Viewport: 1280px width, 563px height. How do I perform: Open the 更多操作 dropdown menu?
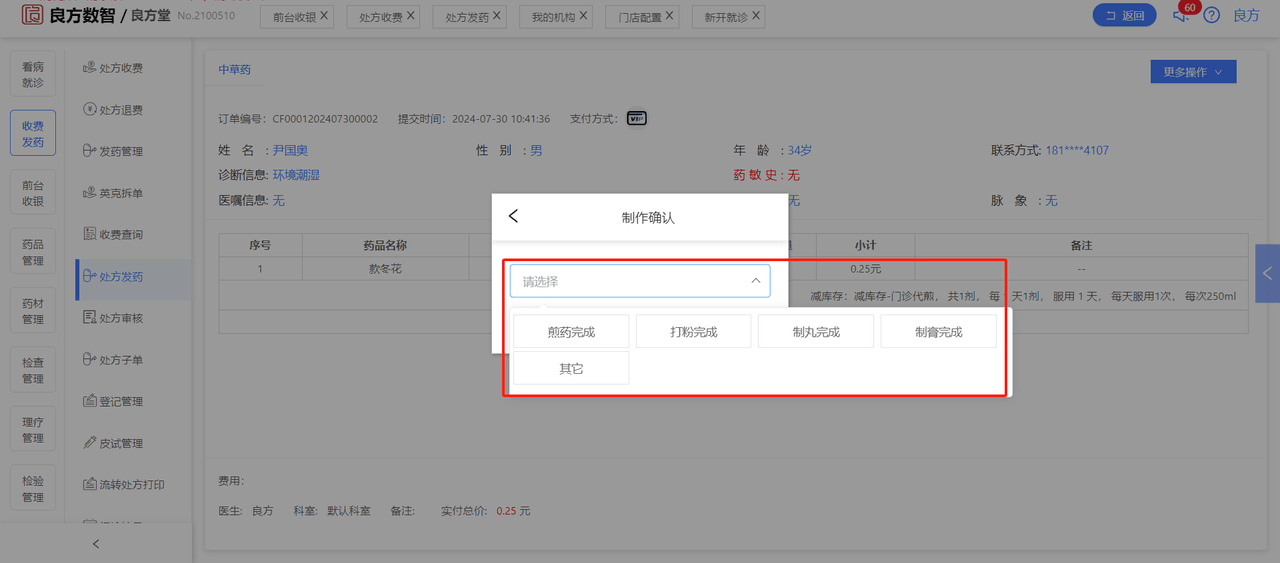click(x=1193, y=72)
